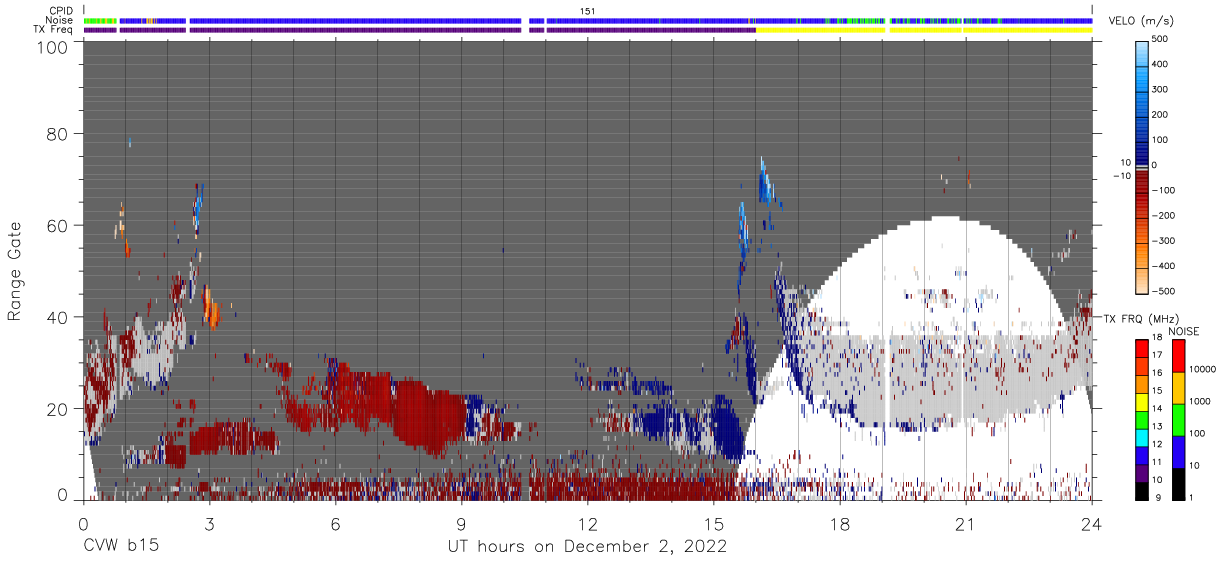Click the 'Range Gate' y-axis title
Screen dimensions: 1228x567
[14, 271]
